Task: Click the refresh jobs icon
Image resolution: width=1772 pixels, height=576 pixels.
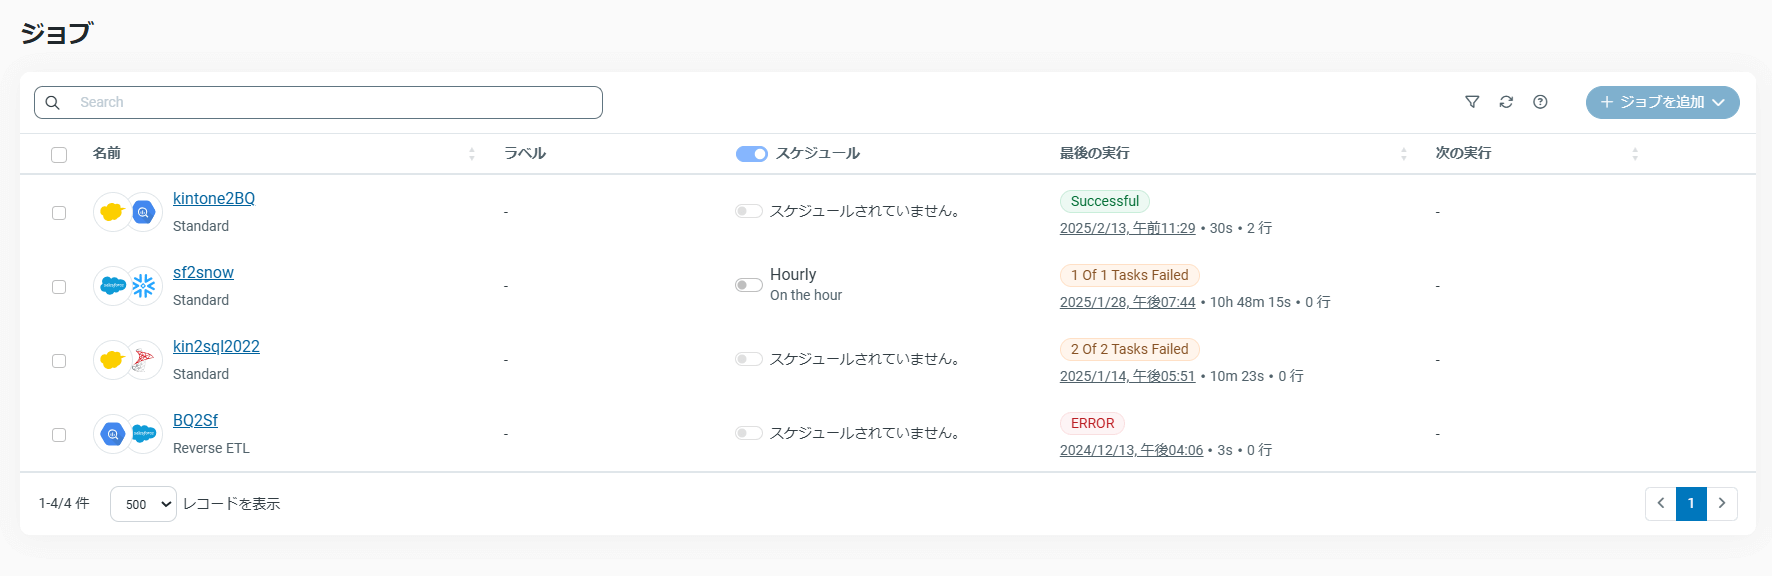Action: (x=1506, y=102)
